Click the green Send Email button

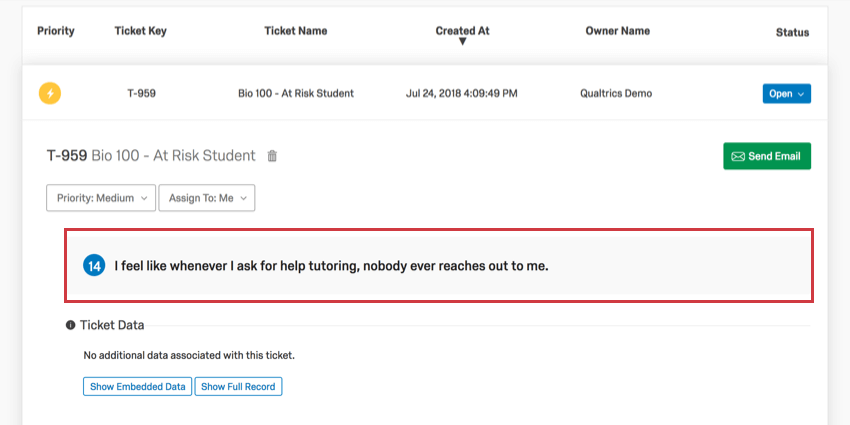point(767,156)
